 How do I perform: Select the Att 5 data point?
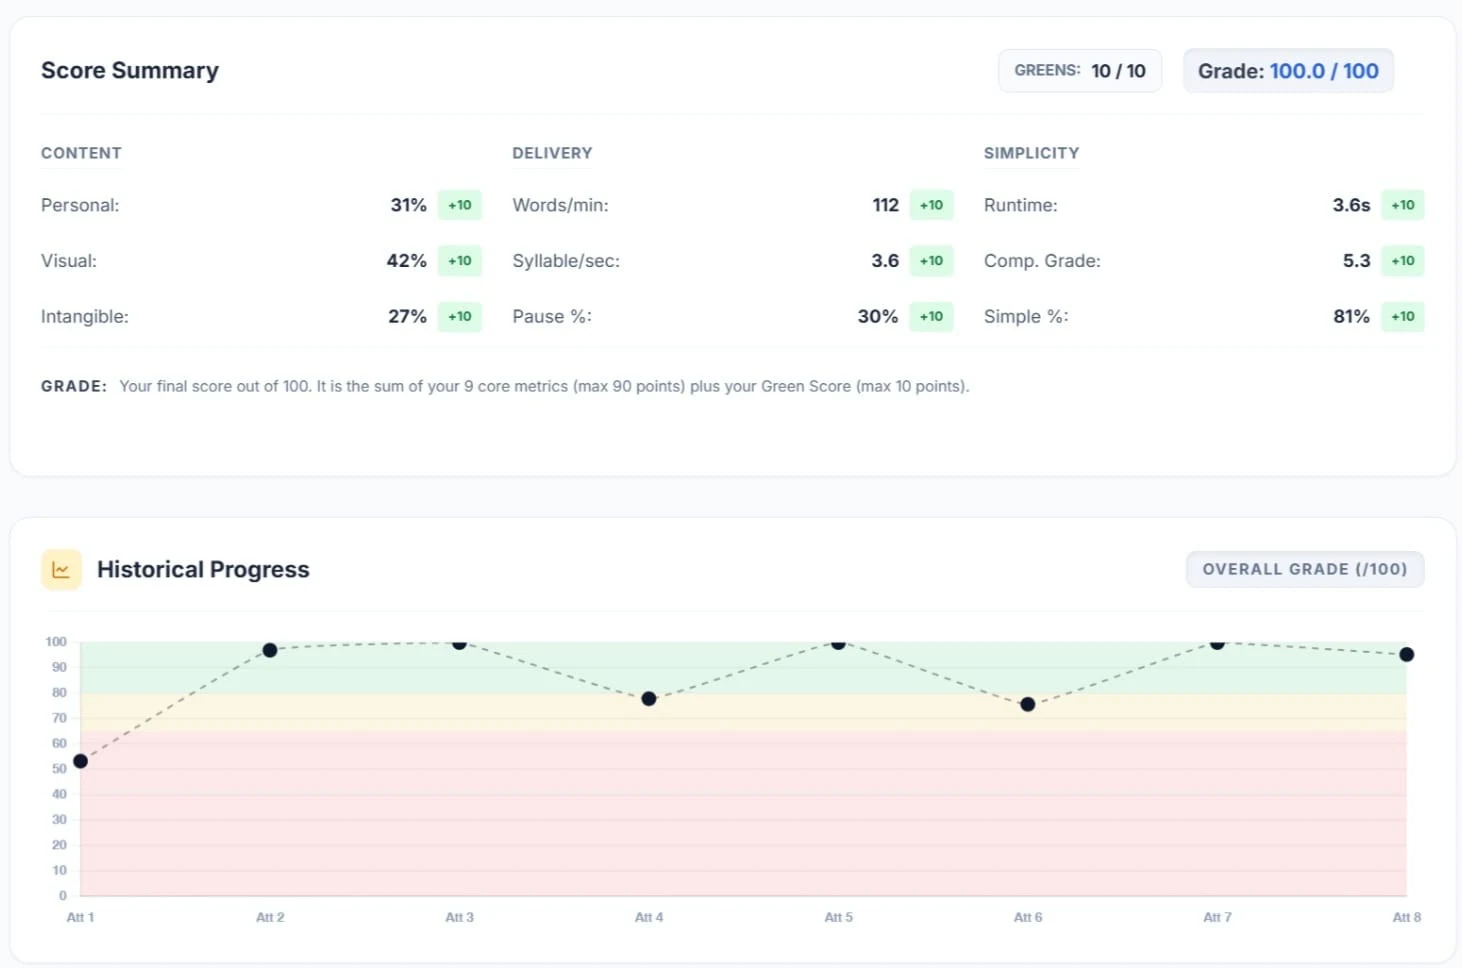(x=838, y=643)
